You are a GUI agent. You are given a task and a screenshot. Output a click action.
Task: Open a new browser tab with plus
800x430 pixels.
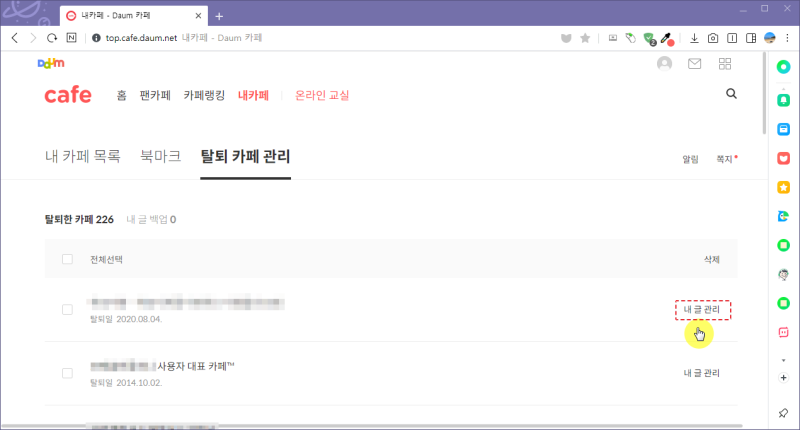pos(219,16)
